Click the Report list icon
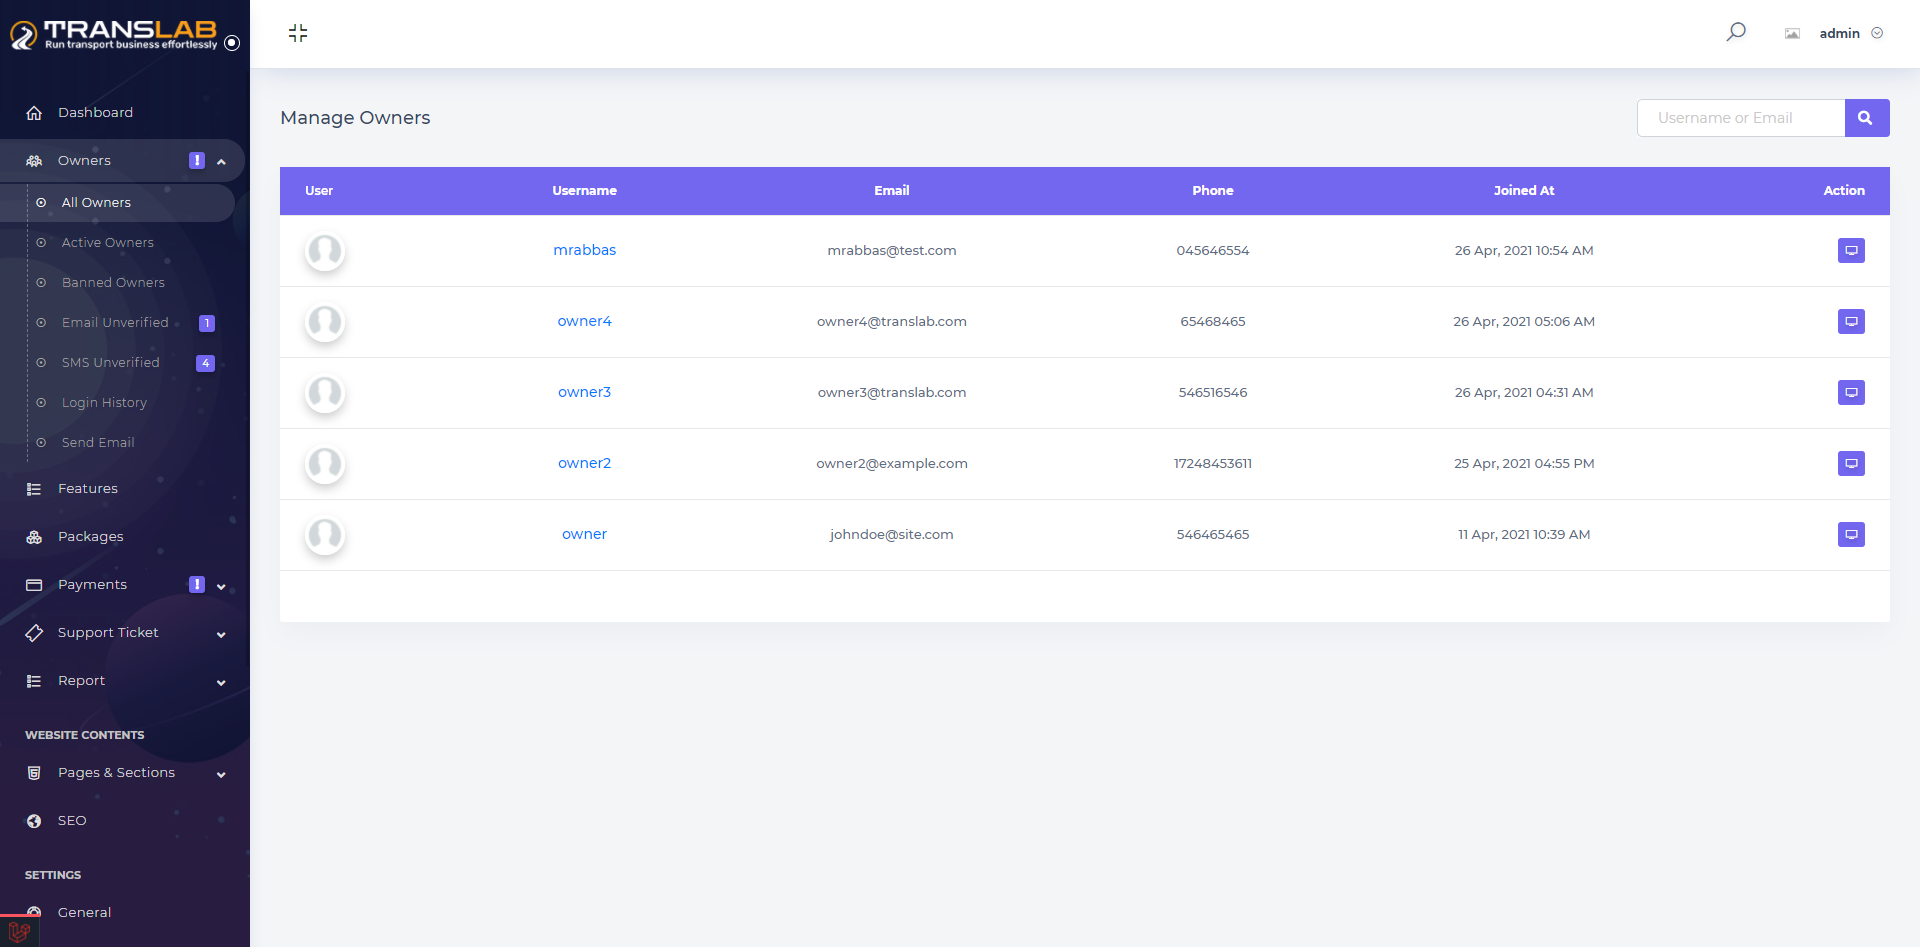Viewport: 1920px width, 947px height. click(x=34, y=681)
